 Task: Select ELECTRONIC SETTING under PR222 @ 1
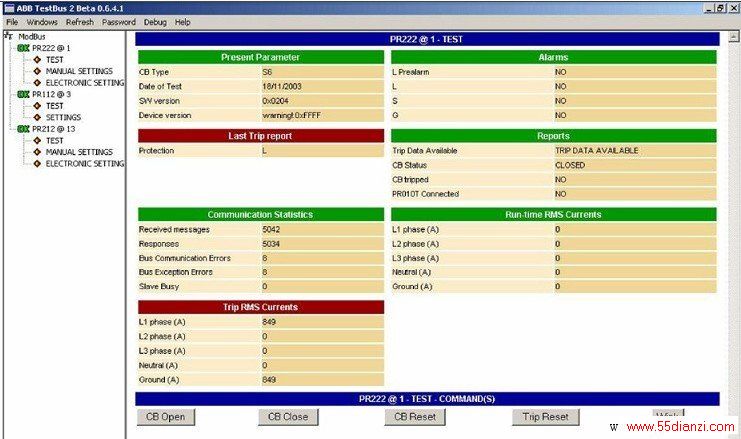pos(85,83)
